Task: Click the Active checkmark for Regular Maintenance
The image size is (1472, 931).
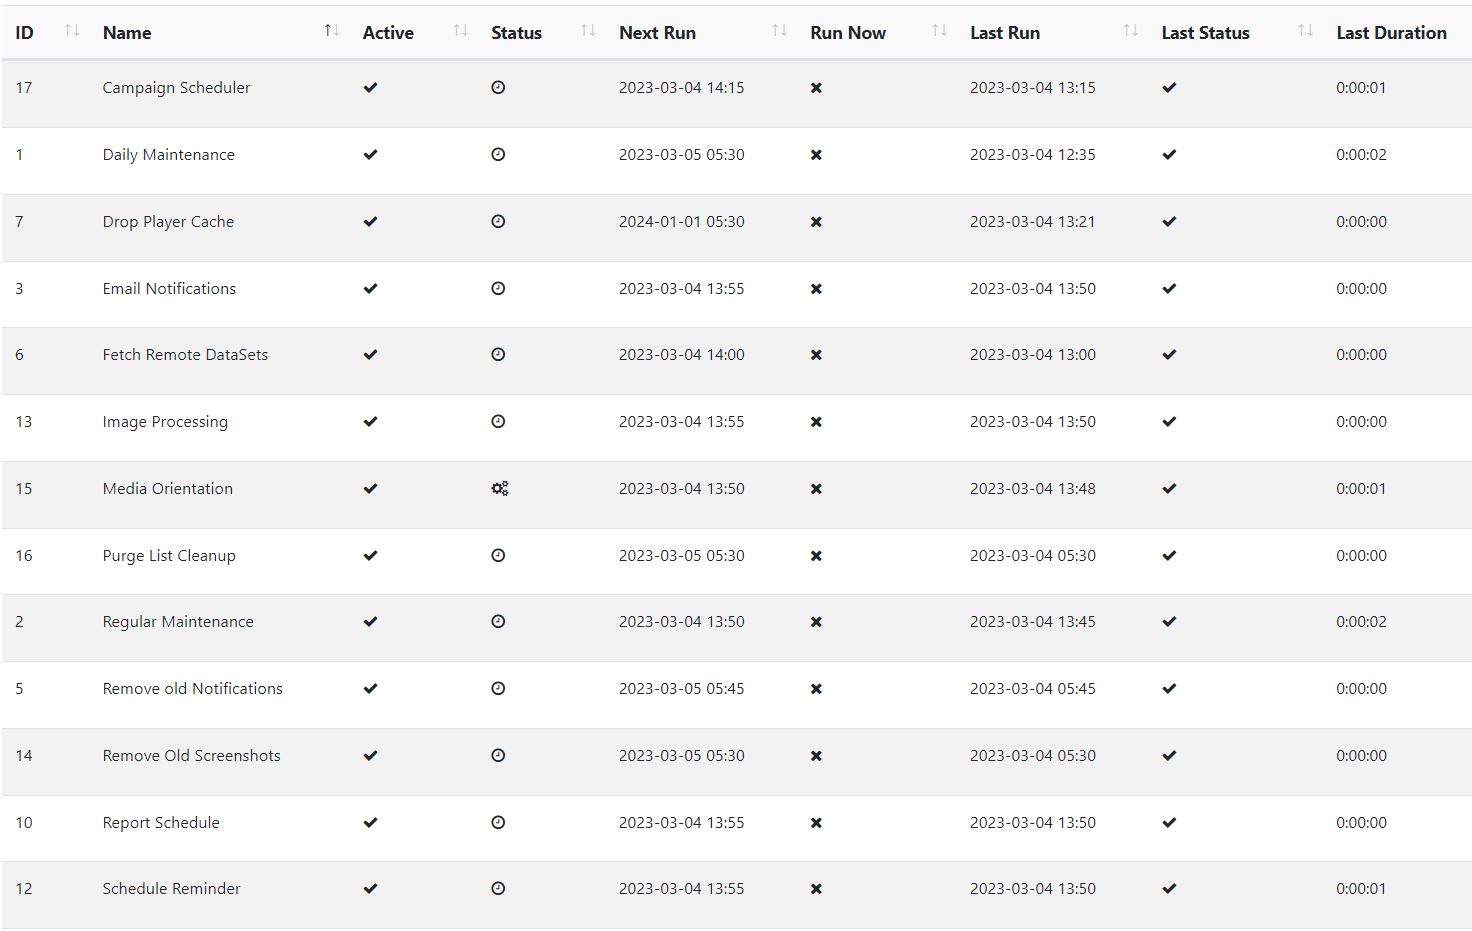Action: pyautogui.click(x=370, y=622)
